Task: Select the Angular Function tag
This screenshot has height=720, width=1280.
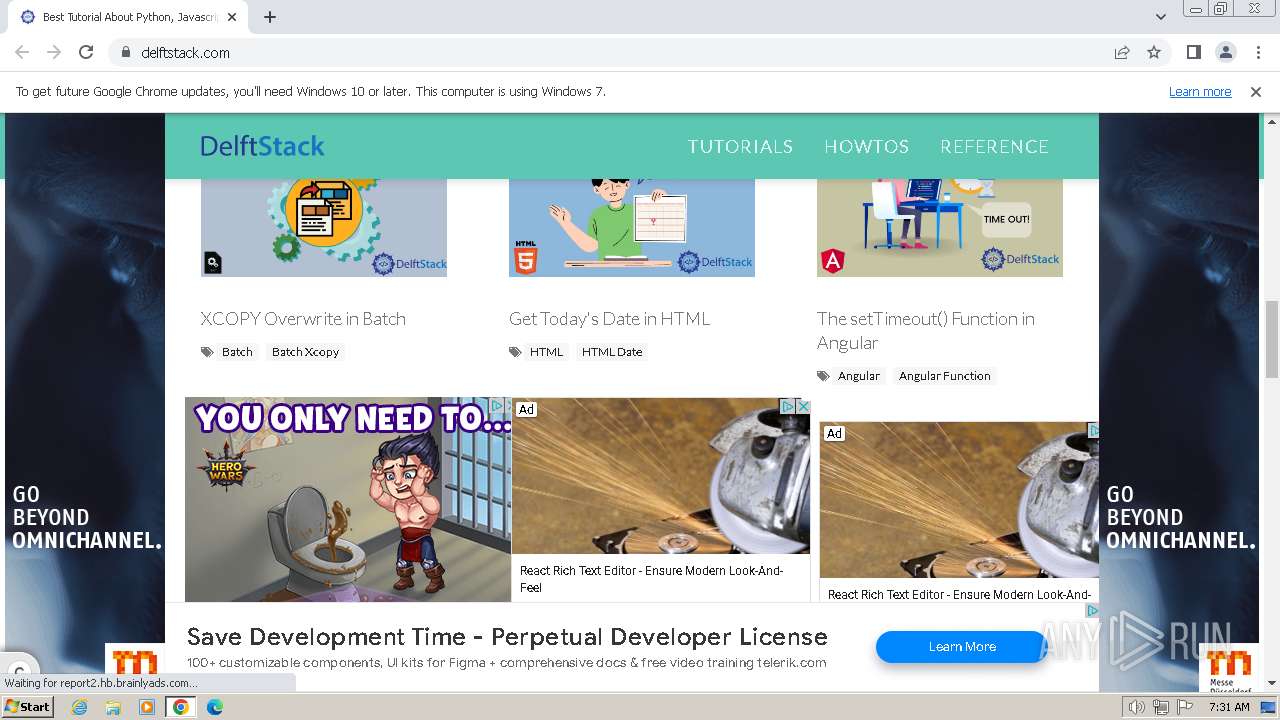Action: (x=944, y=376)
